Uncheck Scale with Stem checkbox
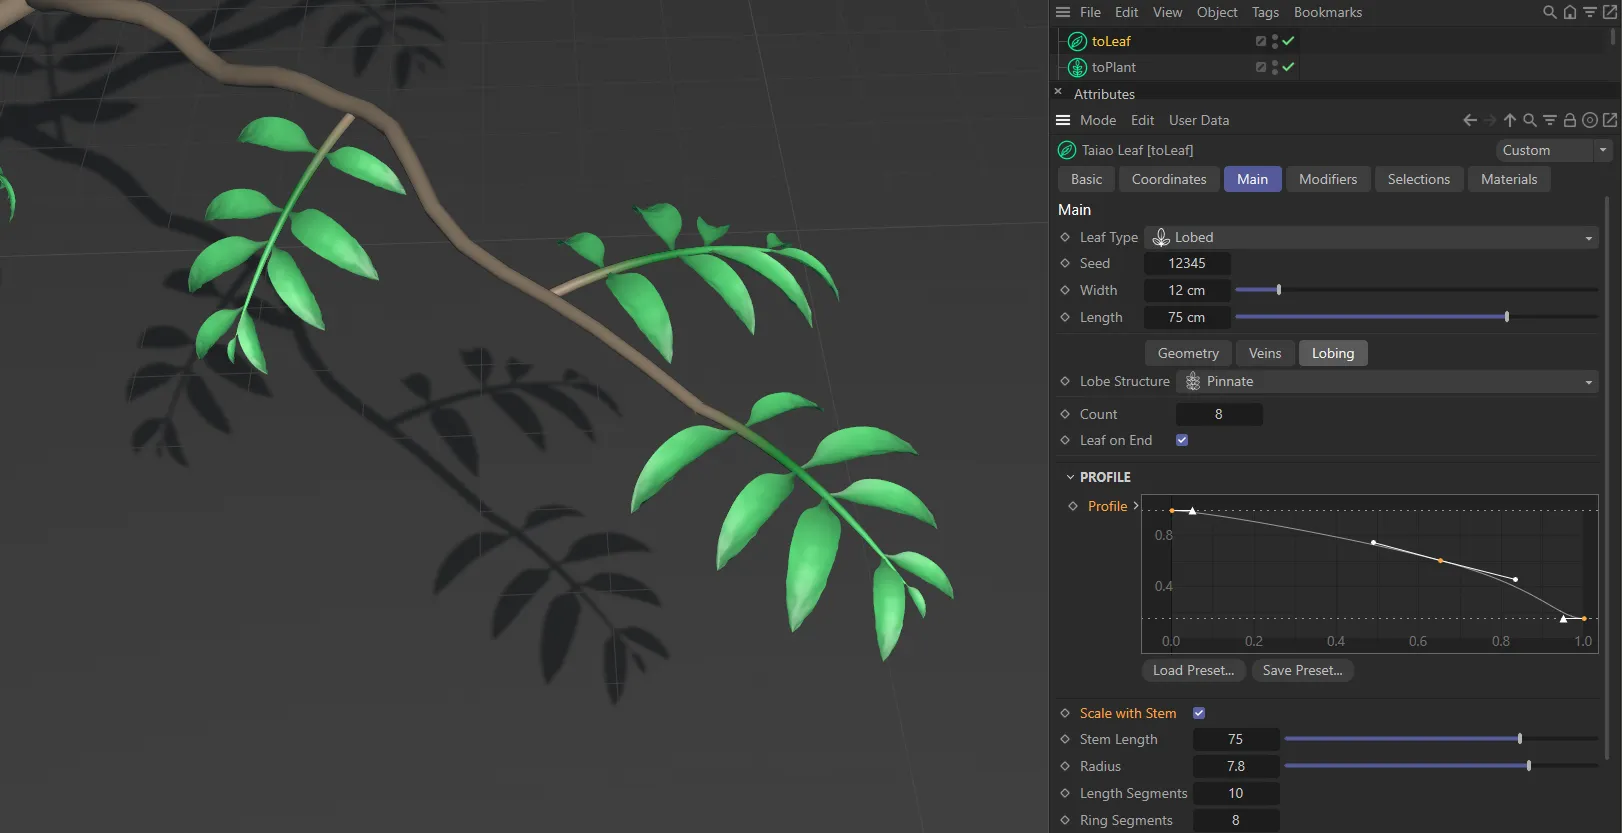Image resolution: width=1622 pixels, height=833 pixels. pyautogui.click(x=1199, y=713)
